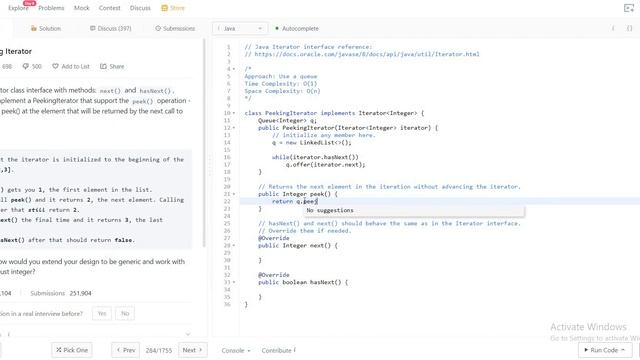
Task: Click the Submissions 251,904 count
Action: point(61,293)
